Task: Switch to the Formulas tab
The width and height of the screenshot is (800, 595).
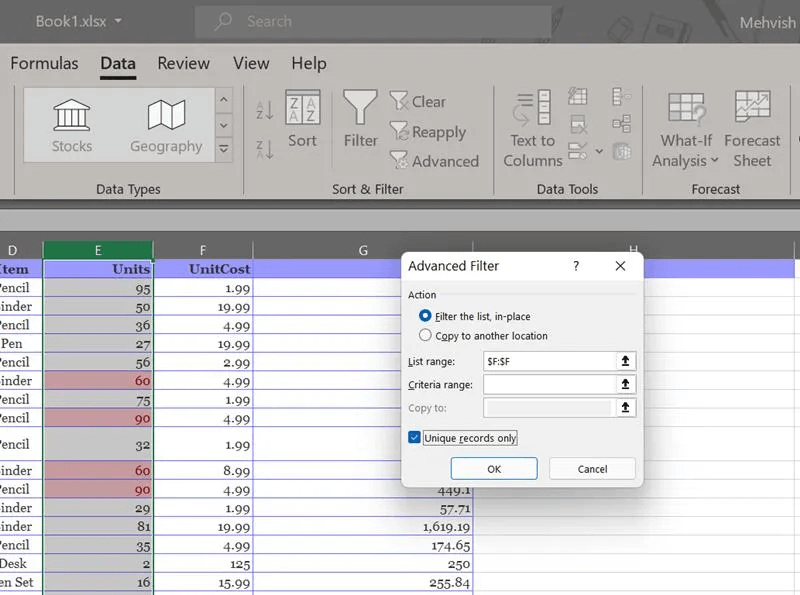Action: click(44, 63)
